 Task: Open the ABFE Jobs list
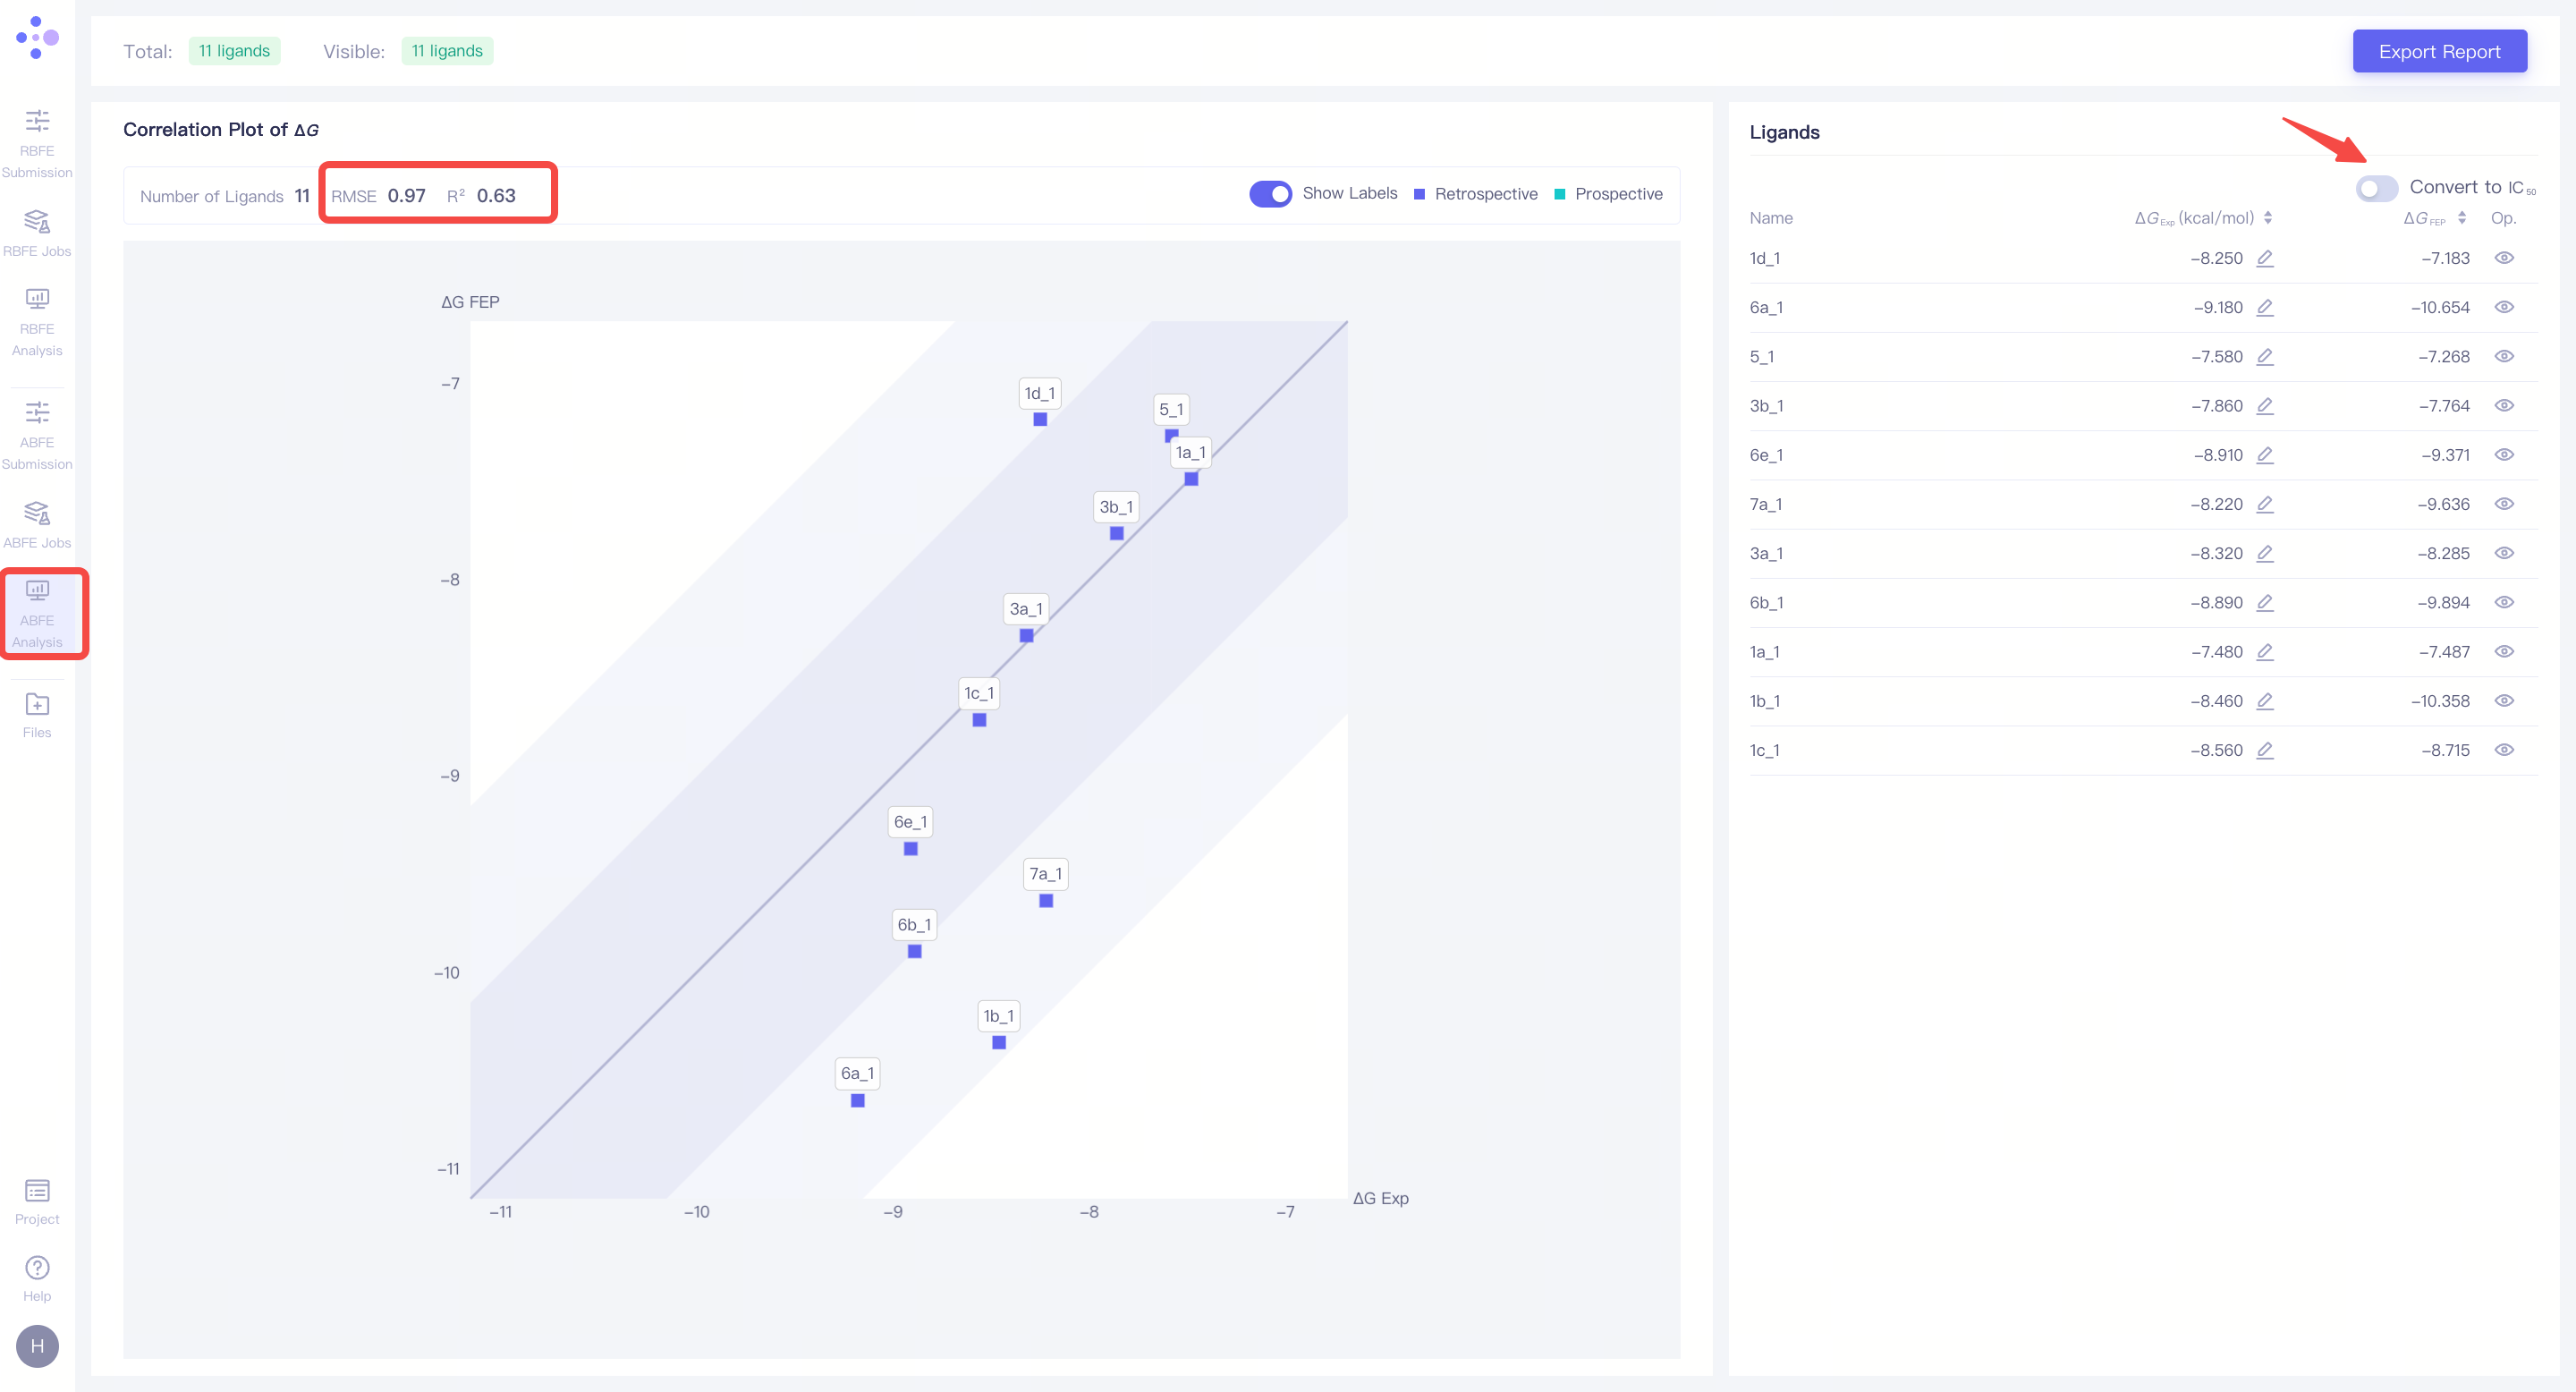click(37, 524)
